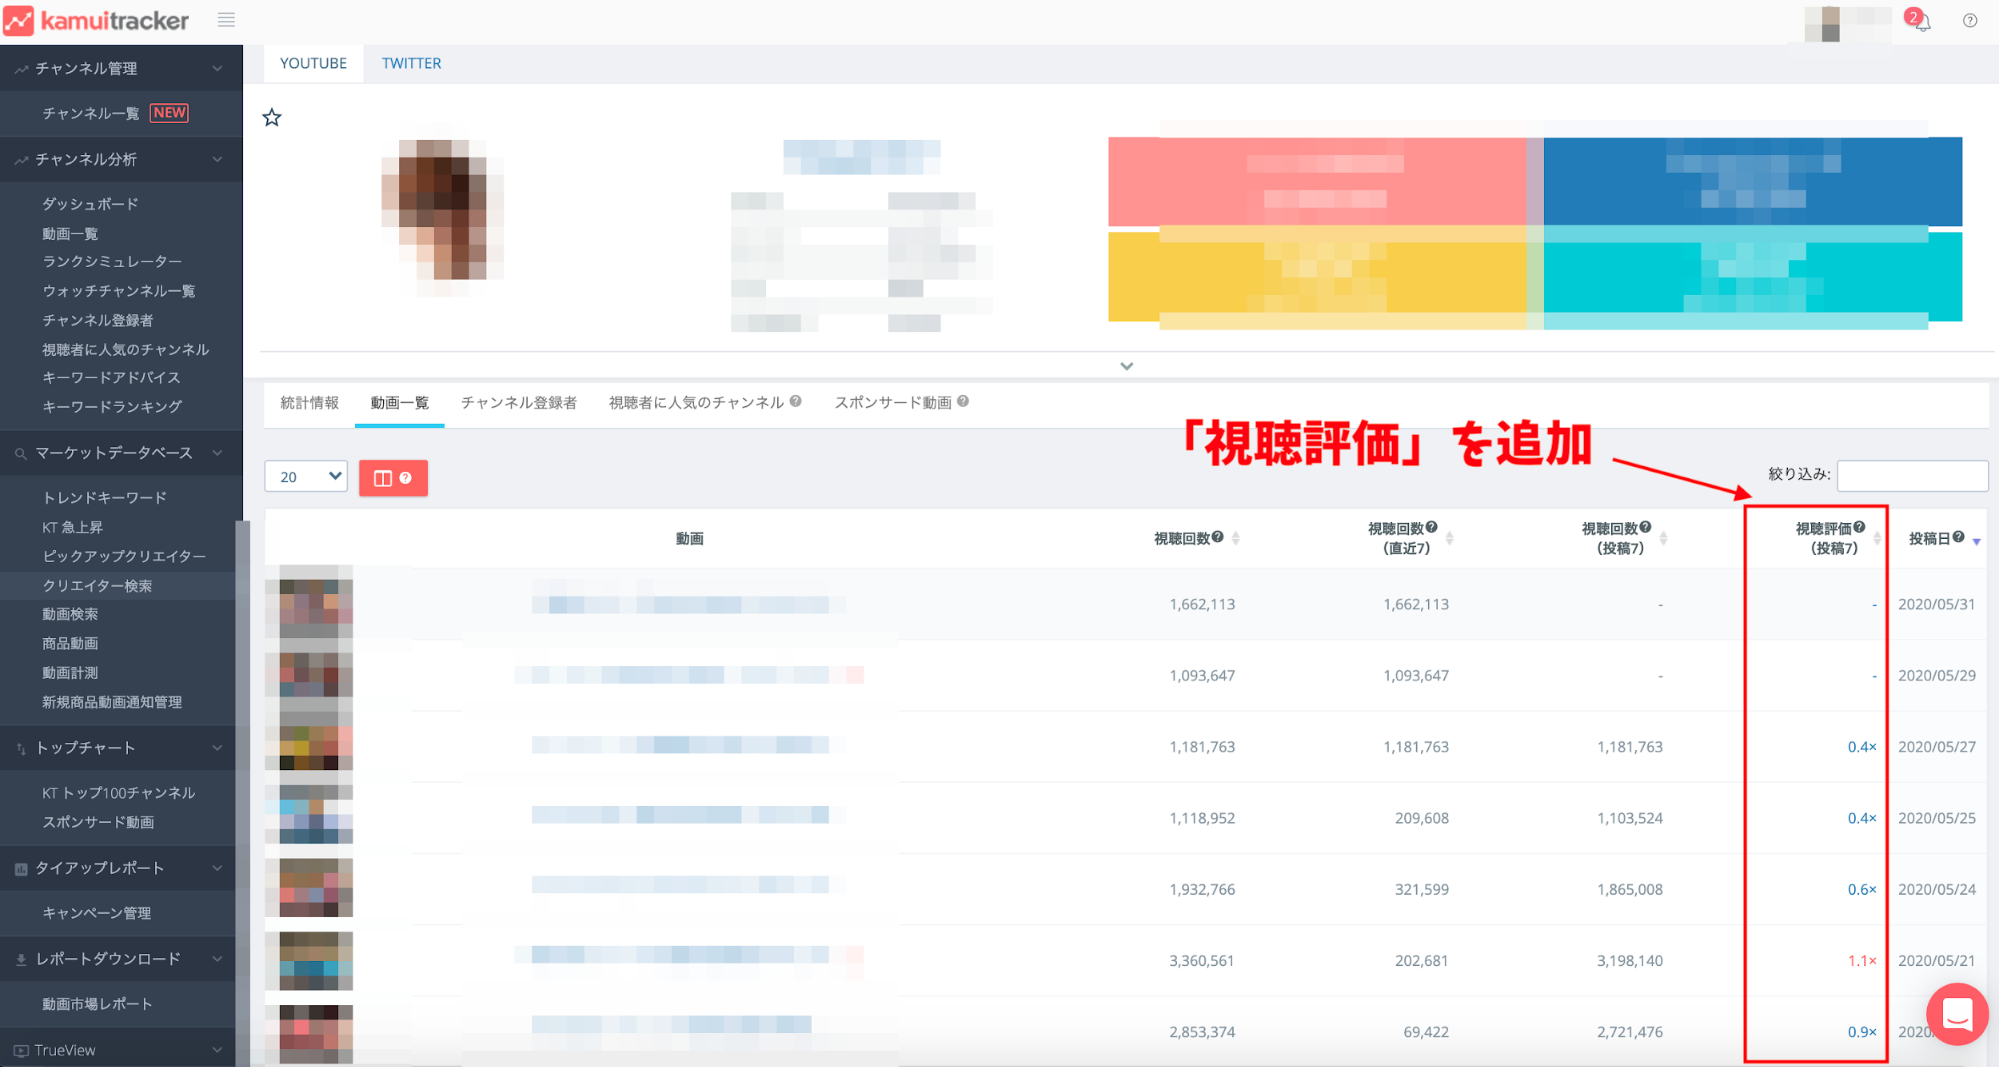This screenshot has height=1067, width=1999.
Task: Select the 統計情報 tab
Action: (309, 403)
